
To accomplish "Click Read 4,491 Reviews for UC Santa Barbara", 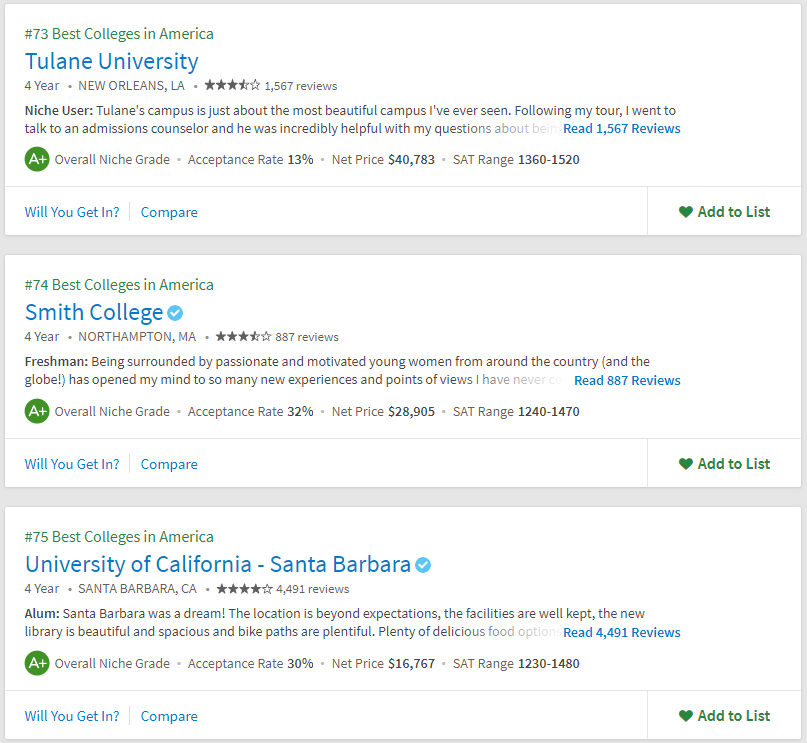I will [622, 633].
